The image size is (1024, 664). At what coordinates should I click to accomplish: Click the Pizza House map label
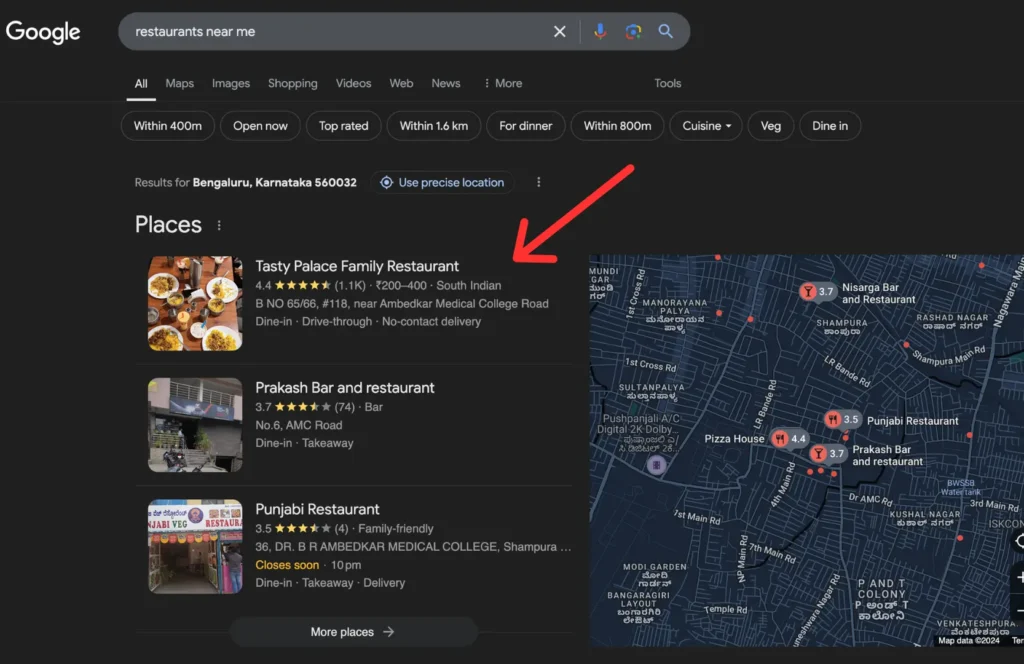pyautogui.click(x=734, y=439)
